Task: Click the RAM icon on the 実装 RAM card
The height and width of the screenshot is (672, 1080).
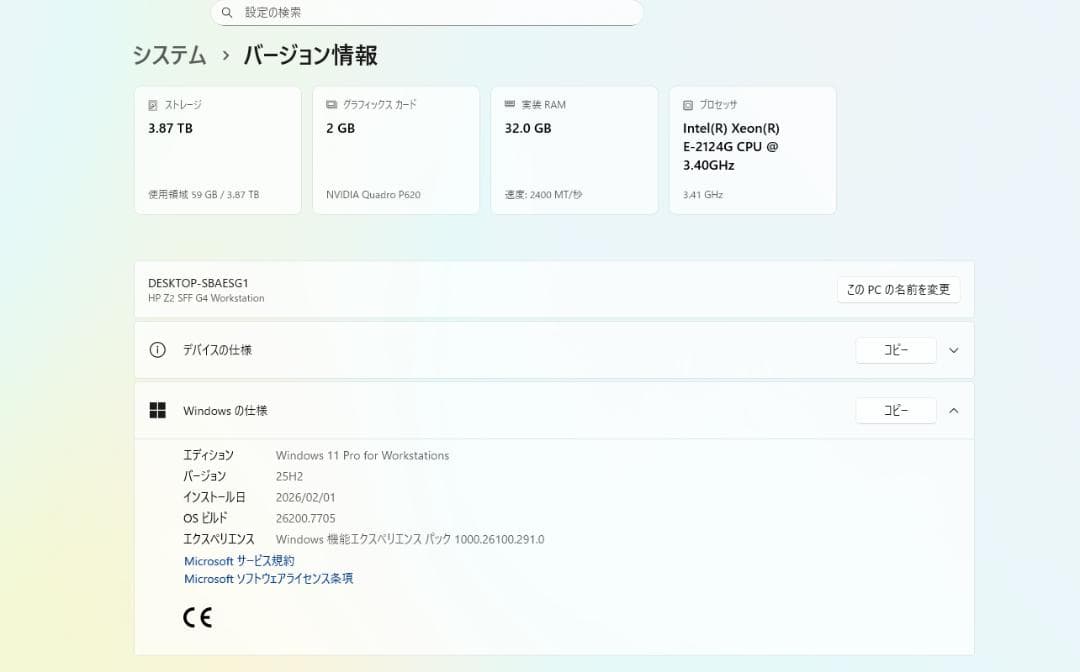Action: click(x=510, y=104)
